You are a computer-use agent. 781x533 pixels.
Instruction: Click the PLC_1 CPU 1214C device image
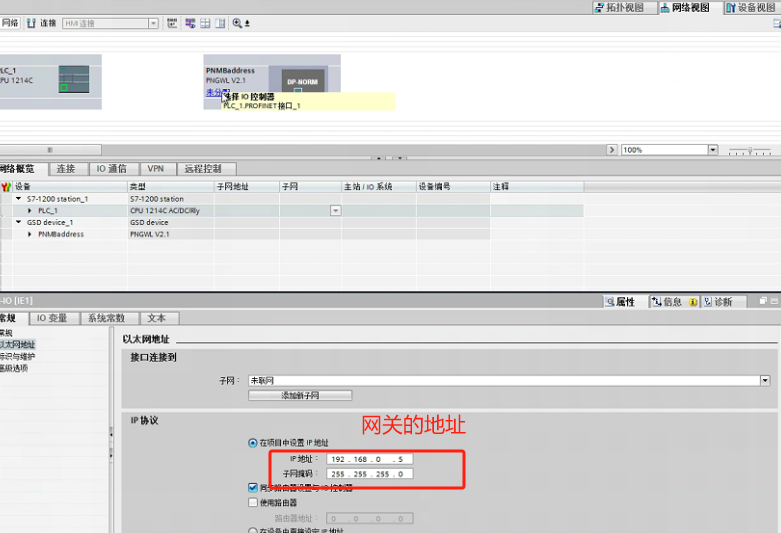click(74, 79)
